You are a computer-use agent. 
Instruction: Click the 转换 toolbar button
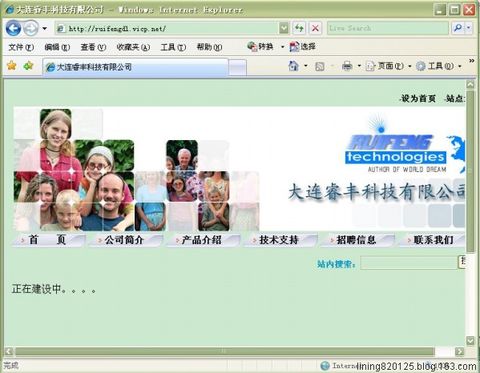(260, 47)
